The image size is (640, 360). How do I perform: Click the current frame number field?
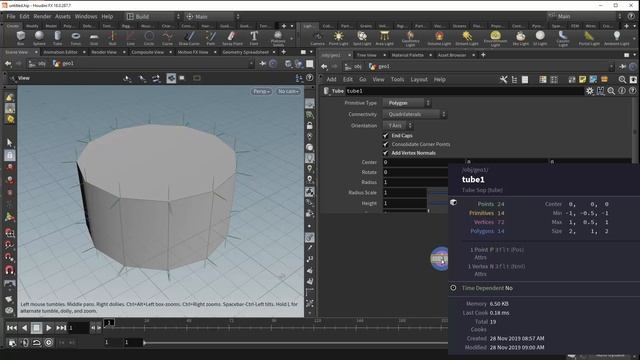coord(78,328)
